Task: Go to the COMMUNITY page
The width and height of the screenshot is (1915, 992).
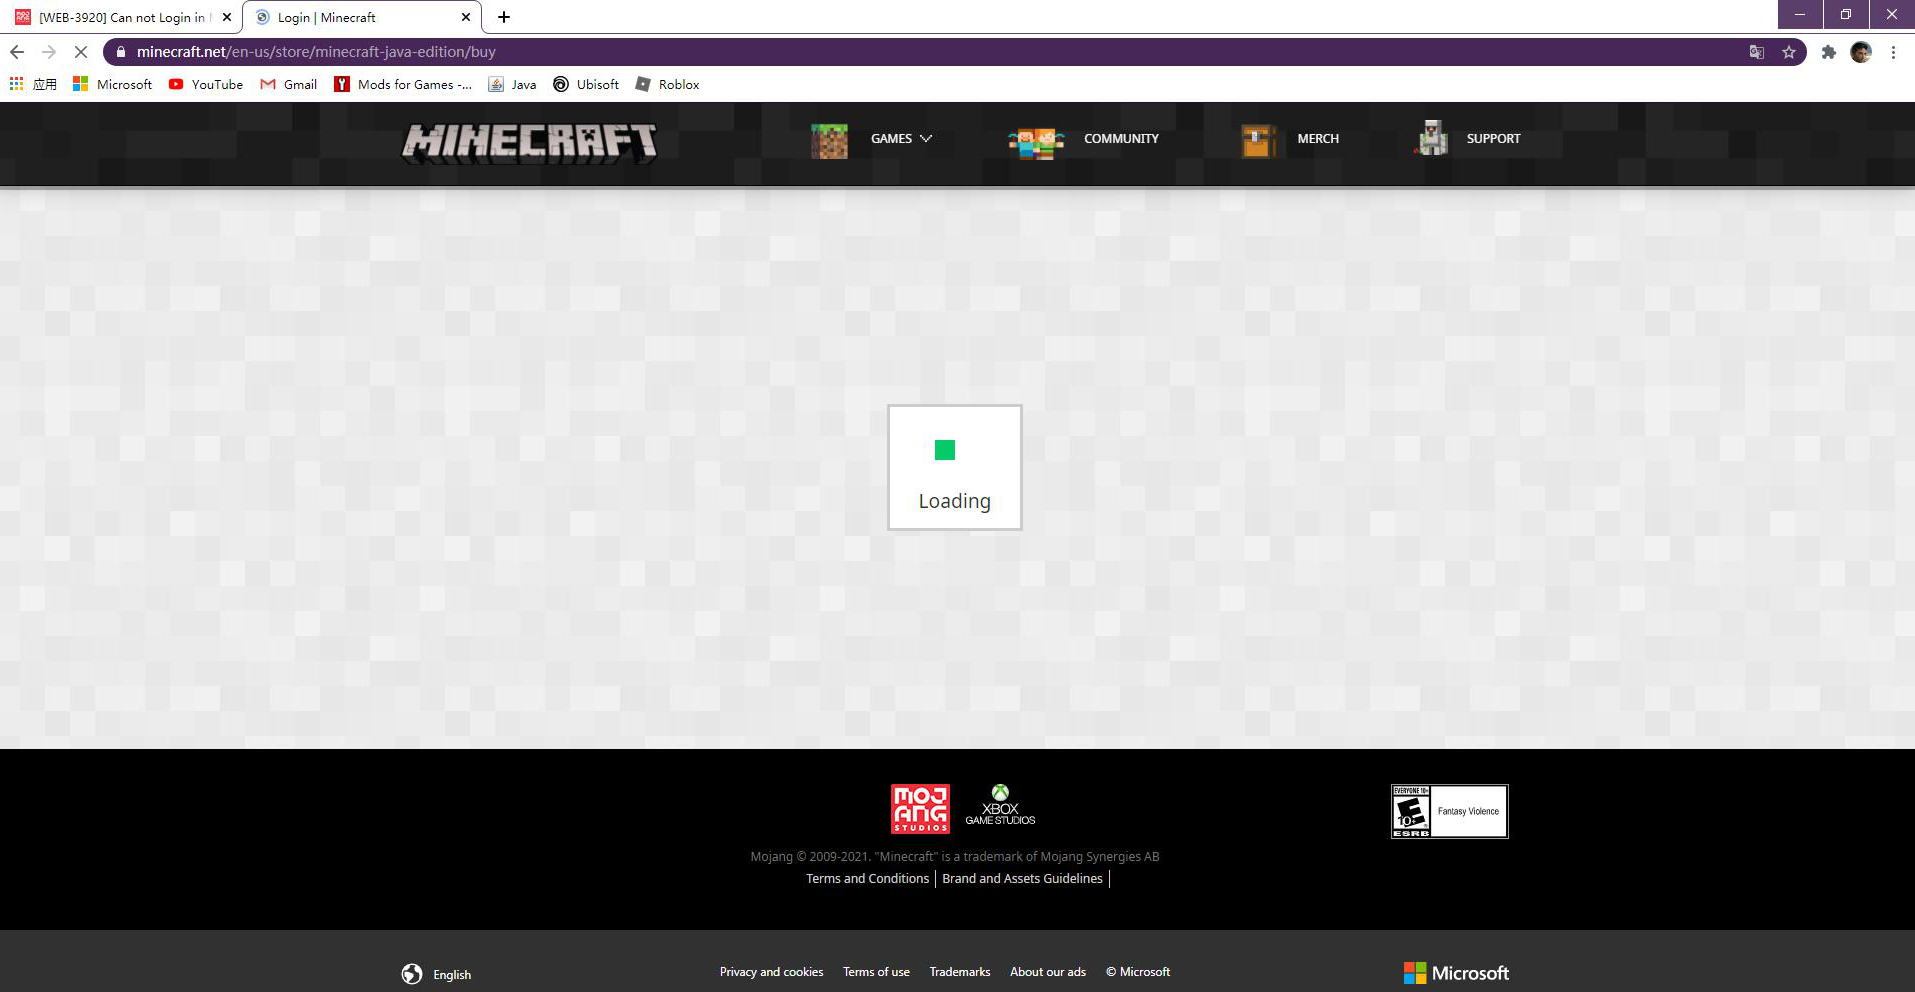Action: point(1121,139)
